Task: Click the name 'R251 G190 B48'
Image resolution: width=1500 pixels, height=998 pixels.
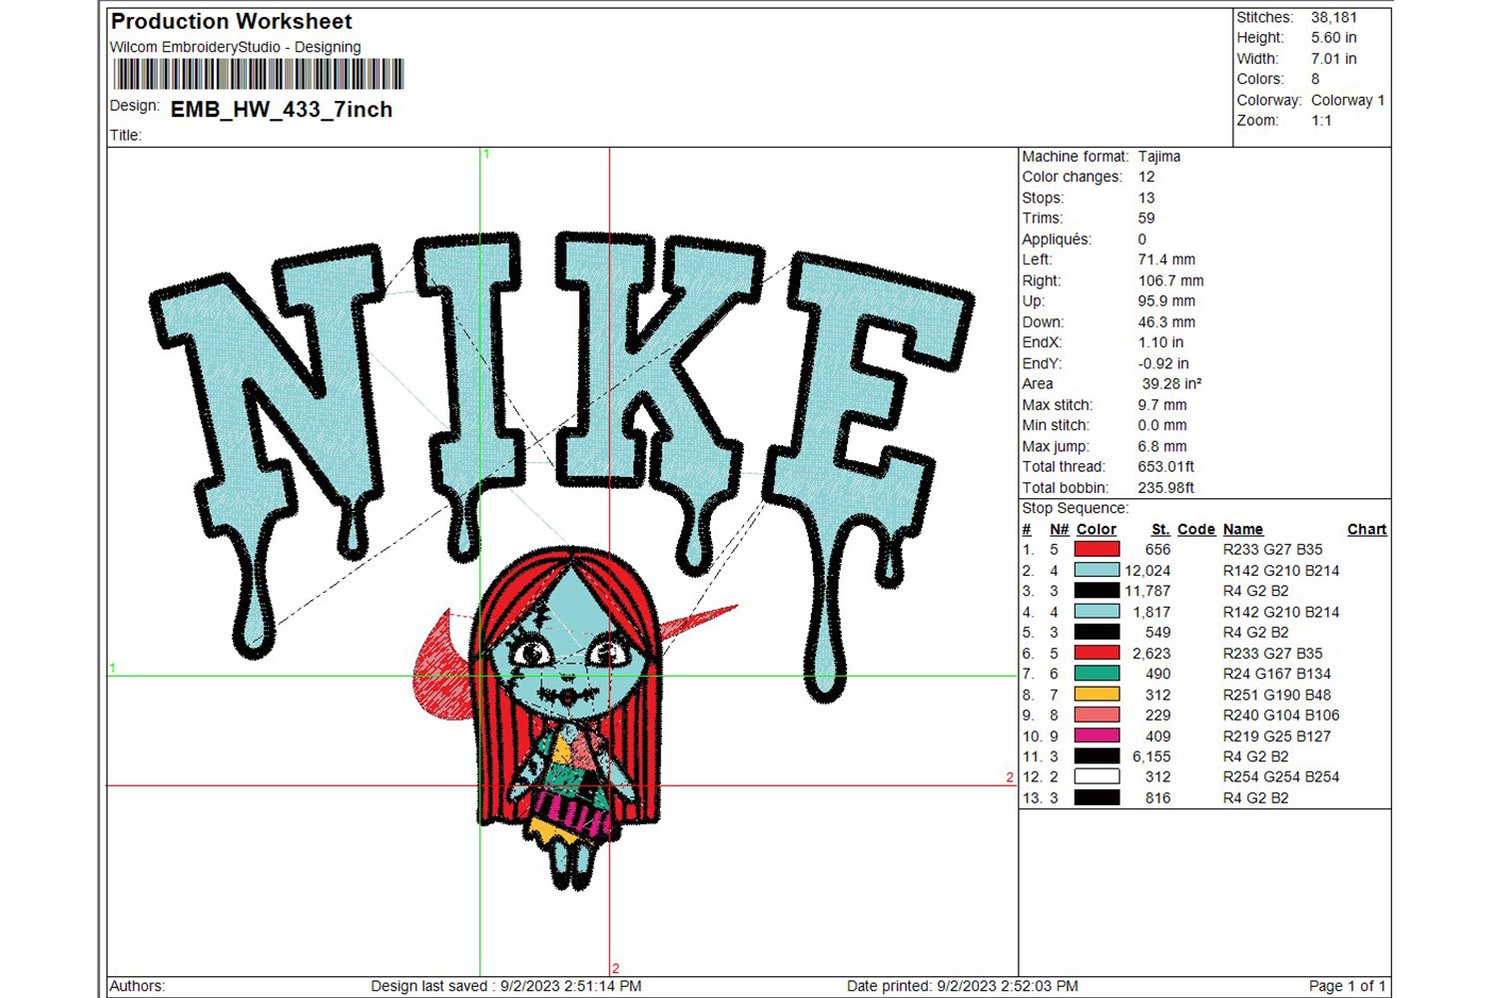Action: [x=1277, y=695]
